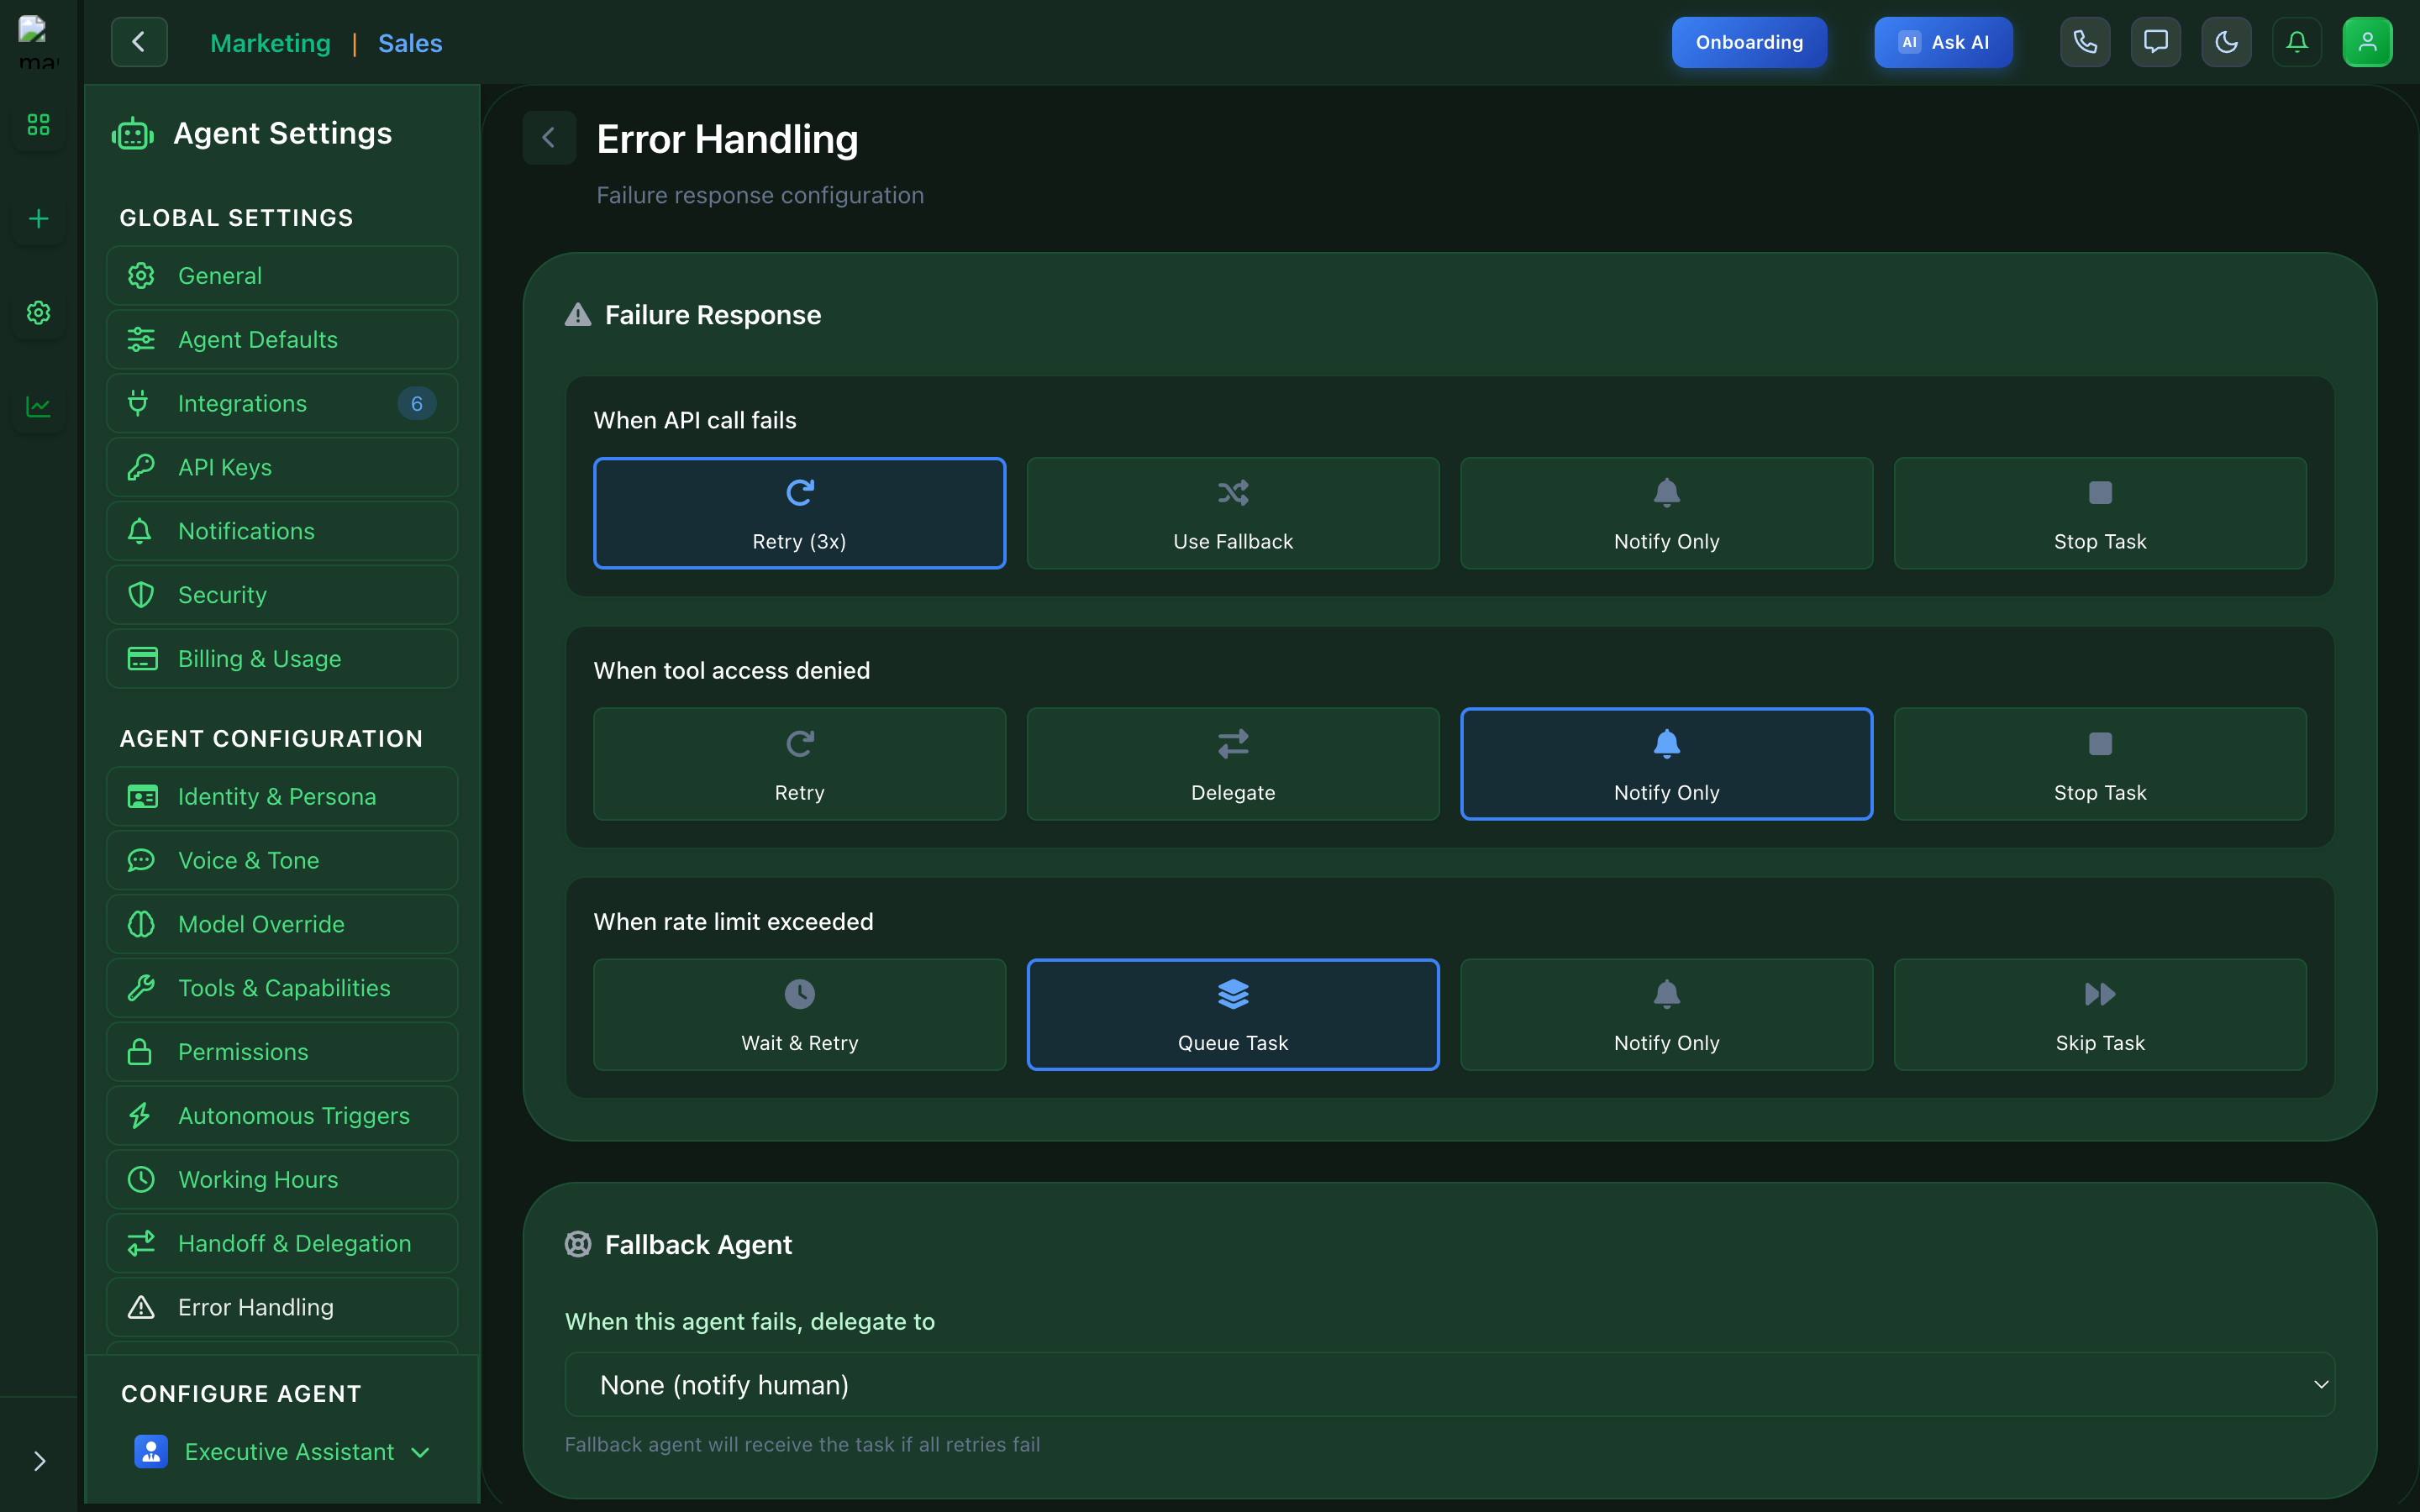Image resolution: width=2420 pixels, height=1512 pixels.
Task: Select Notify Only for API call fails
Action: pyautogui.click(x=1666, y=513)
